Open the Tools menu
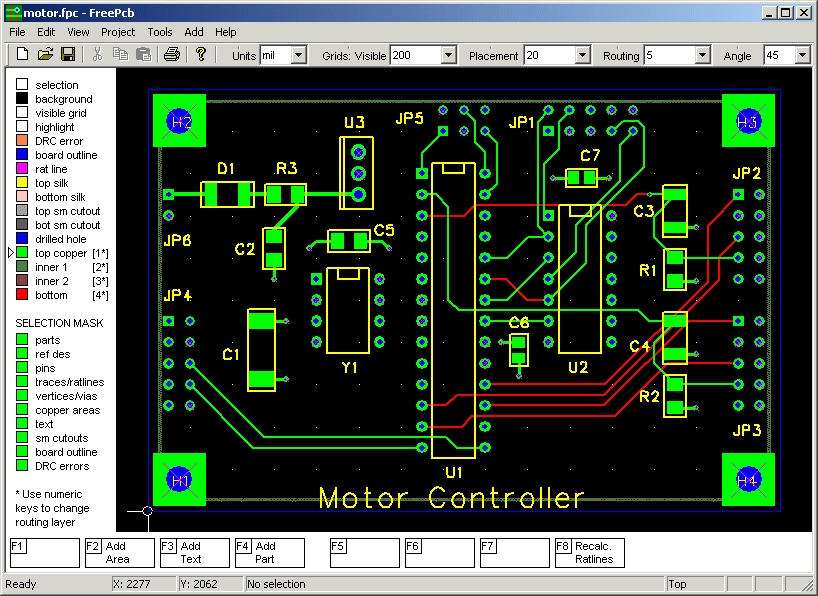This screenshot has width=818, height=596. (x=161, y=32)
